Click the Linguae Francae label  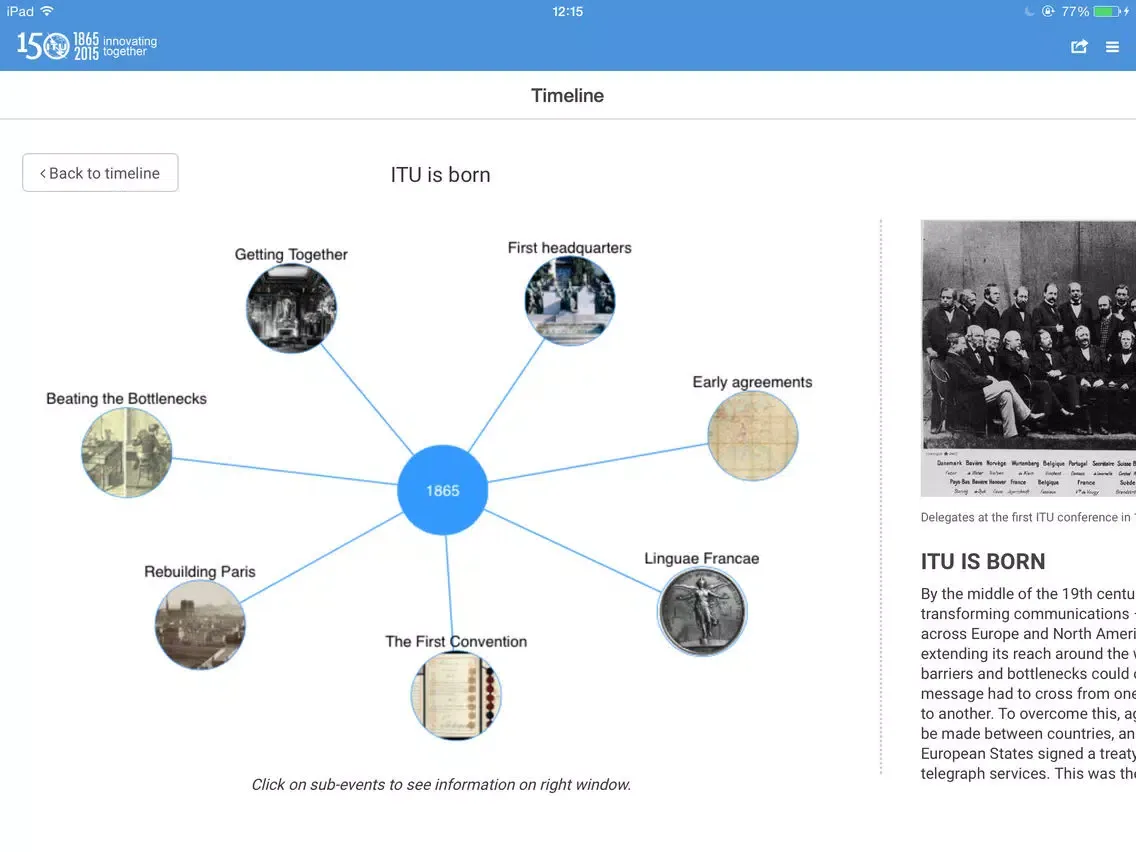pyautogui.click(x=702, y=559)
